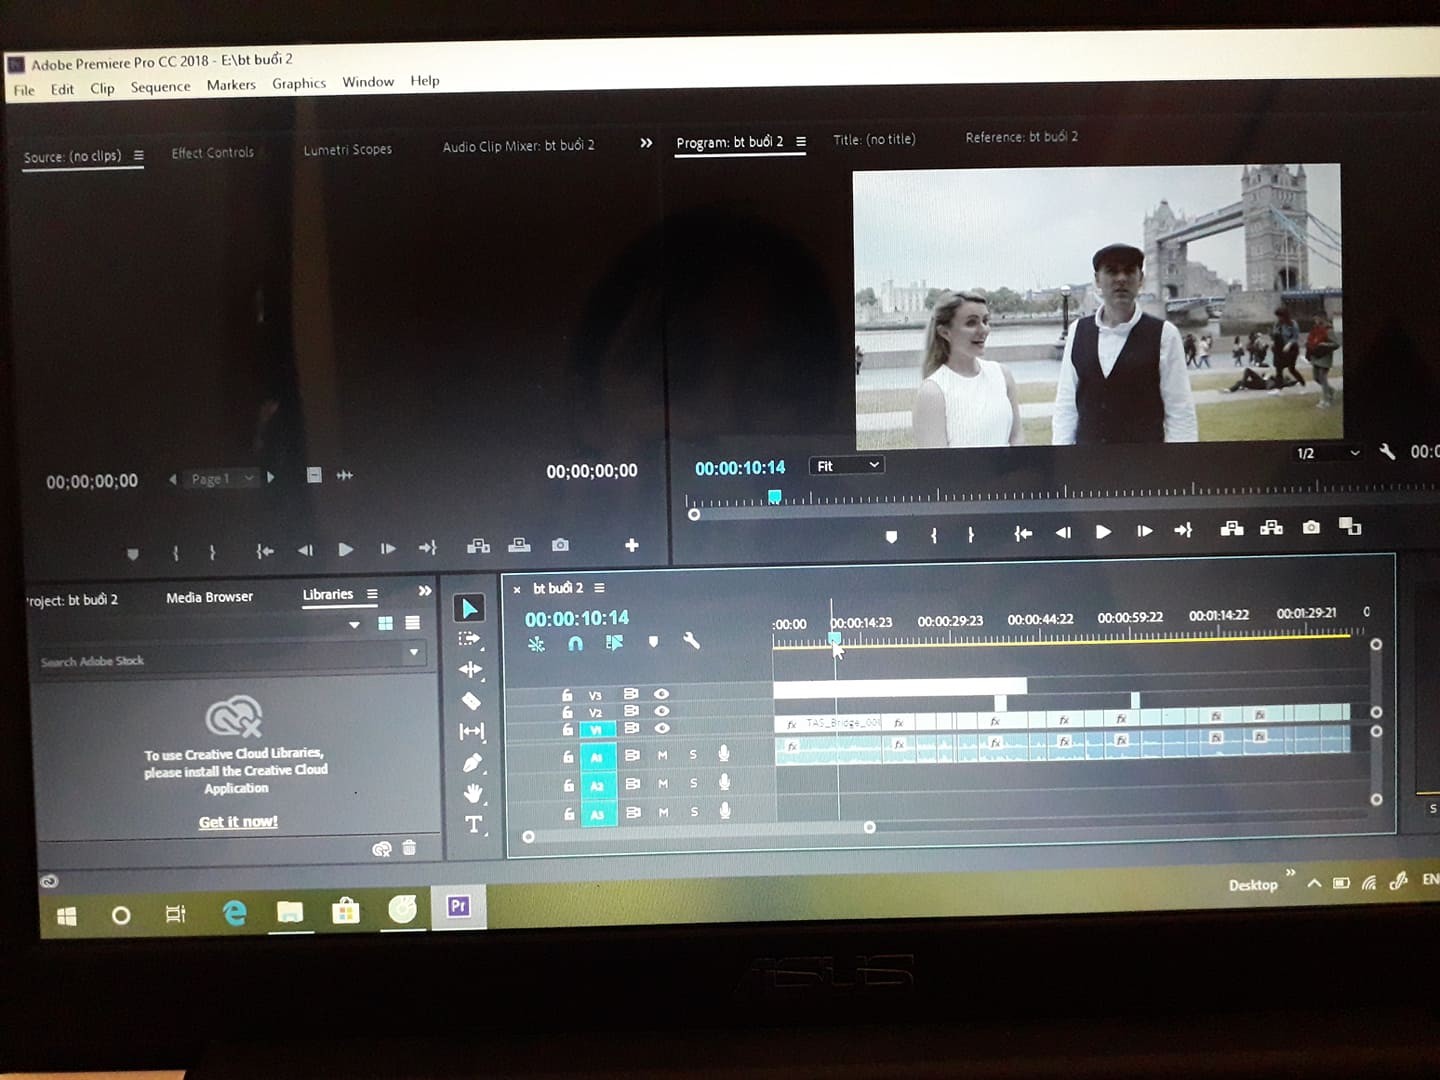
Task: Select the Type tool
Action: (474, 824)
